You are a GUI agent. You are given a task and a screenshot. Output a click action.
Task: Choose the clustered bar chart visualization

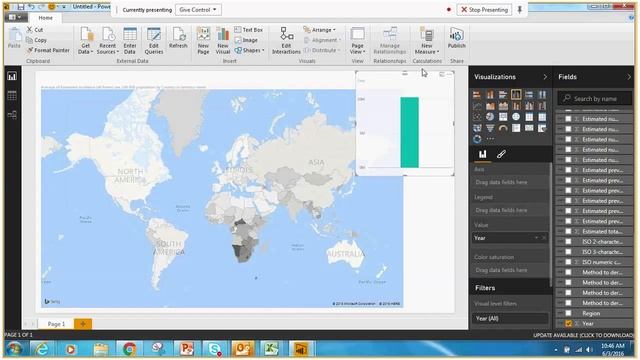click(503, 95)
